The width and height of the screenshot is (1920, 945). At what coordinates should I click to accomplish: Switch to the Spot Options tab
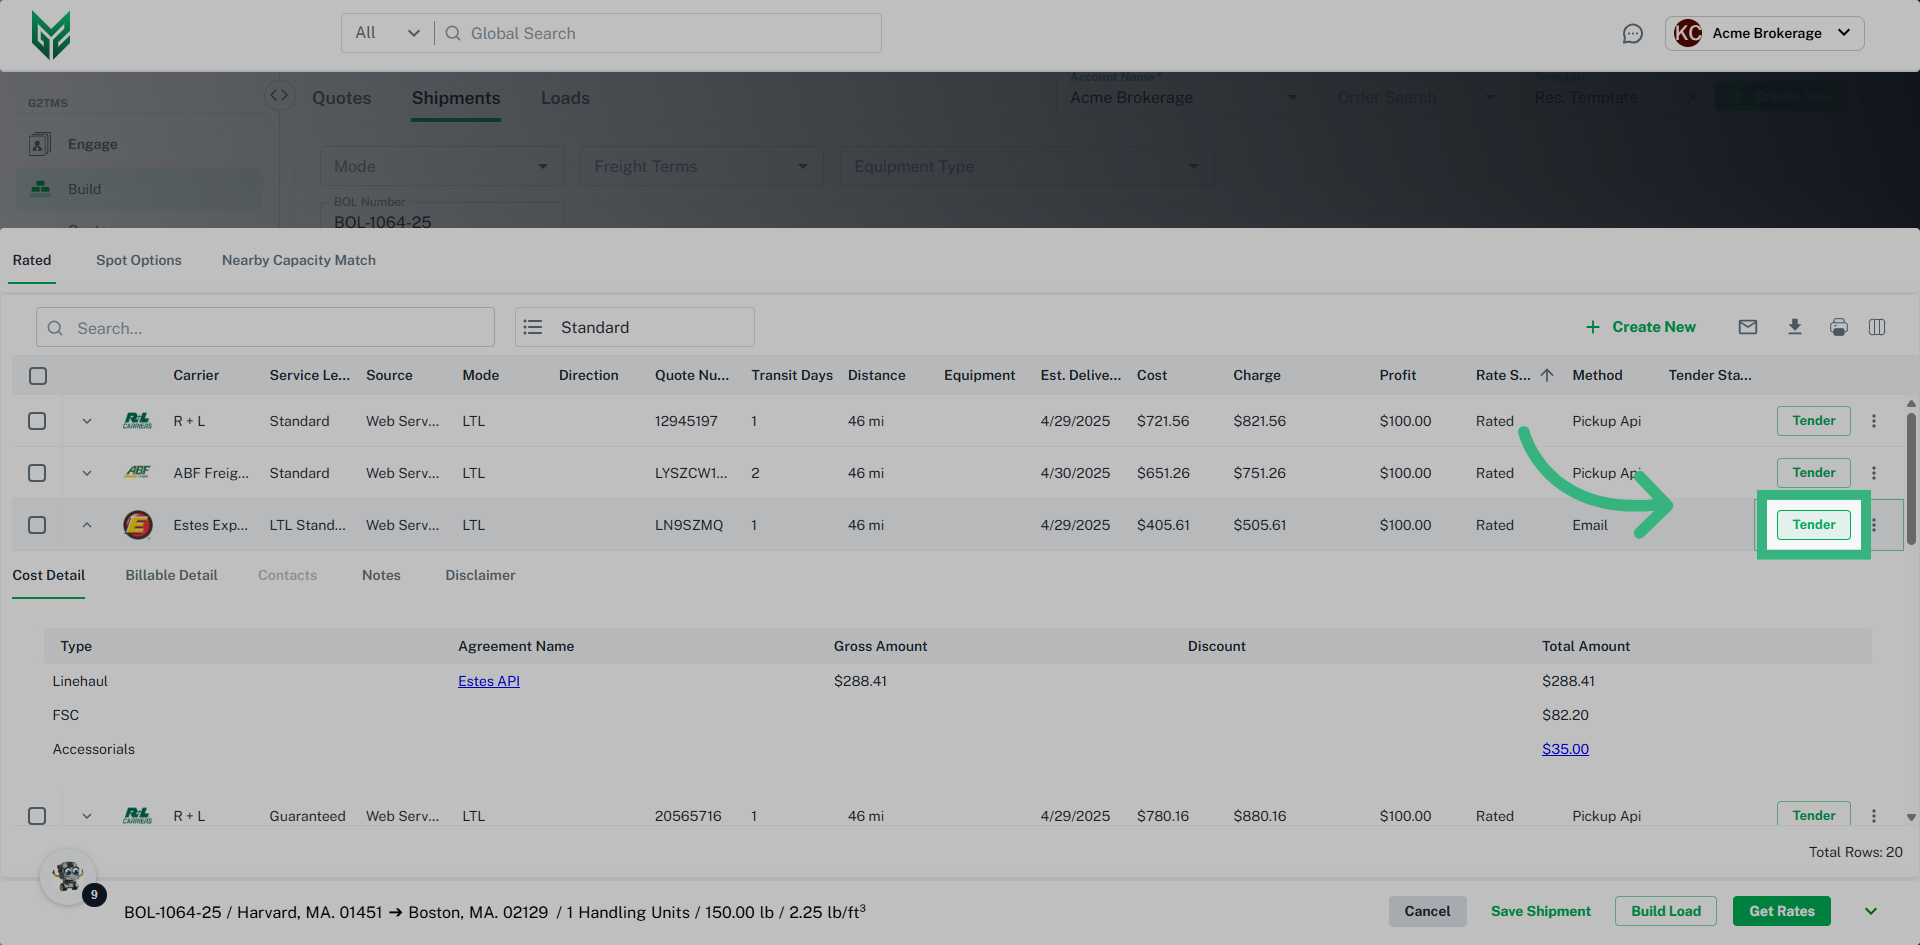pos(139,260)
